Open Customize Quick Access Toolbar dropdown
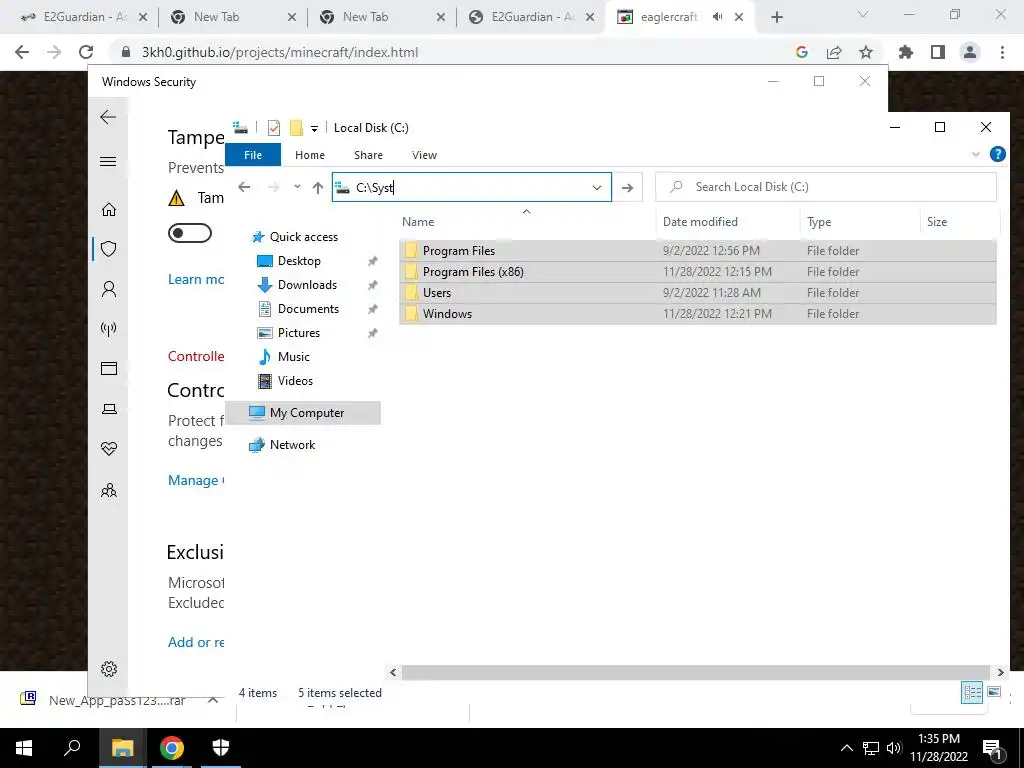1024x768 pixels. pyautogui.click(x=314, y=129)
